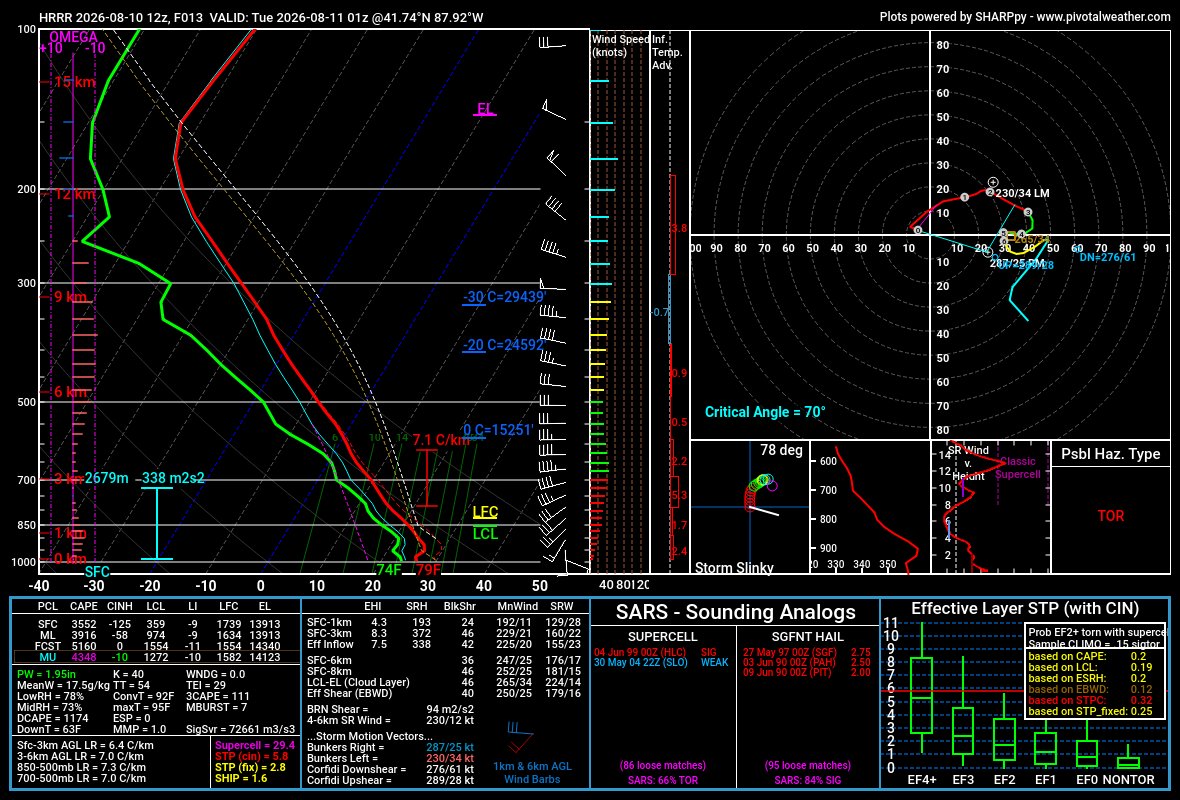
Task: Select the 287/25 RM hodograph label
Action: 1017,263
